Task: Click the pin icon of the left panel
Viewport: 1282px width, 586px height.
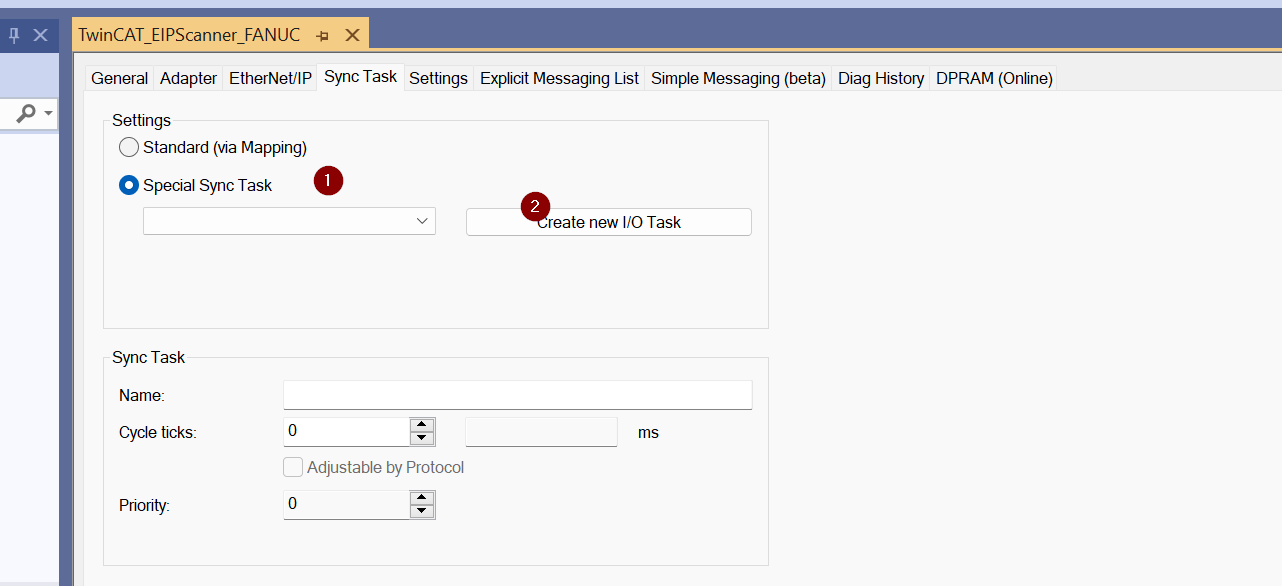Action: click(x=14, y=35)
